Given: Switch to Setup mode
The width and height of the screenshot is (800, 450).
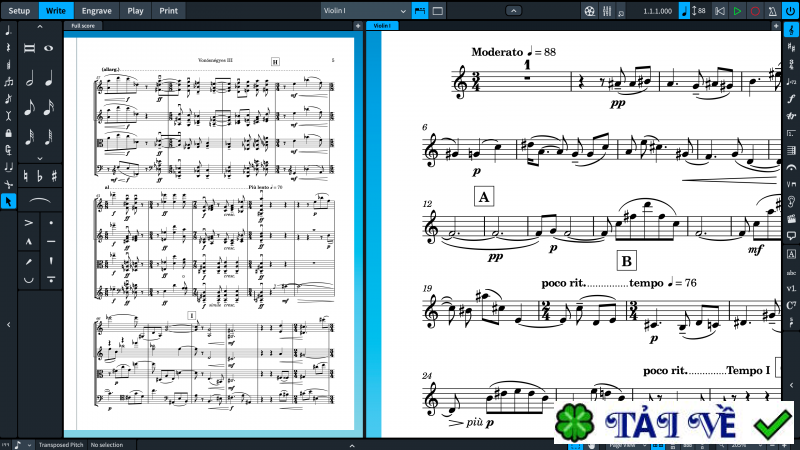Looking at the screenshot, I should [19, 11].
